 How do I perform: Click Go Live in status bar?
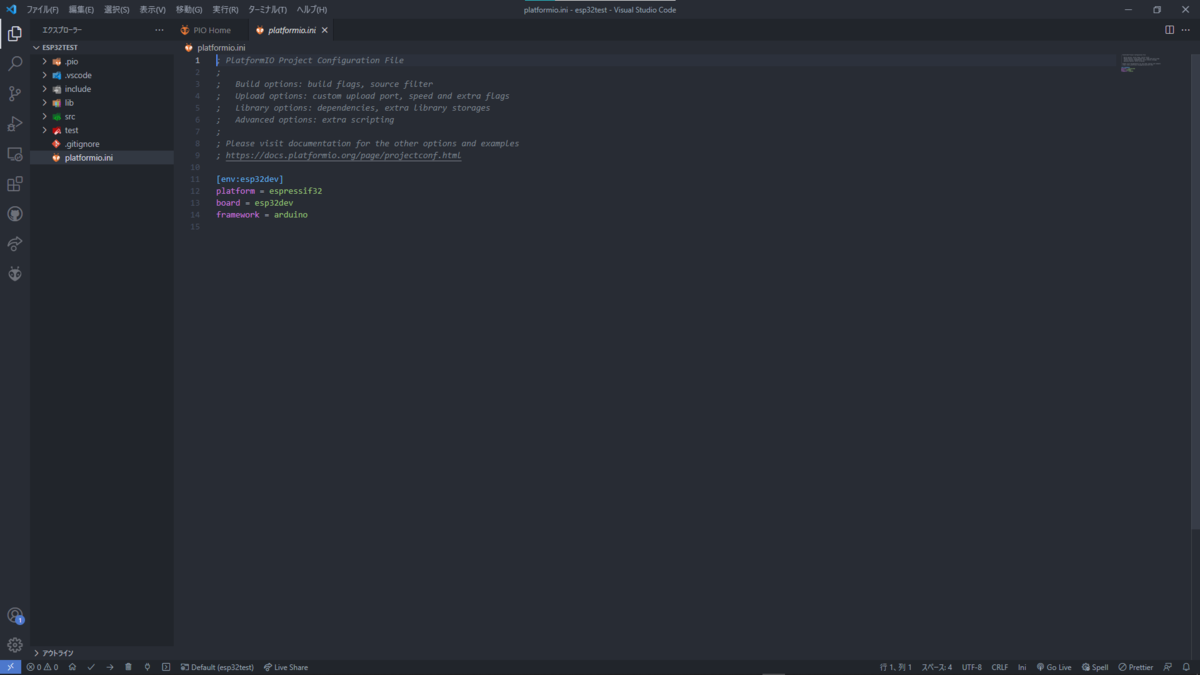pos(1054,667)
